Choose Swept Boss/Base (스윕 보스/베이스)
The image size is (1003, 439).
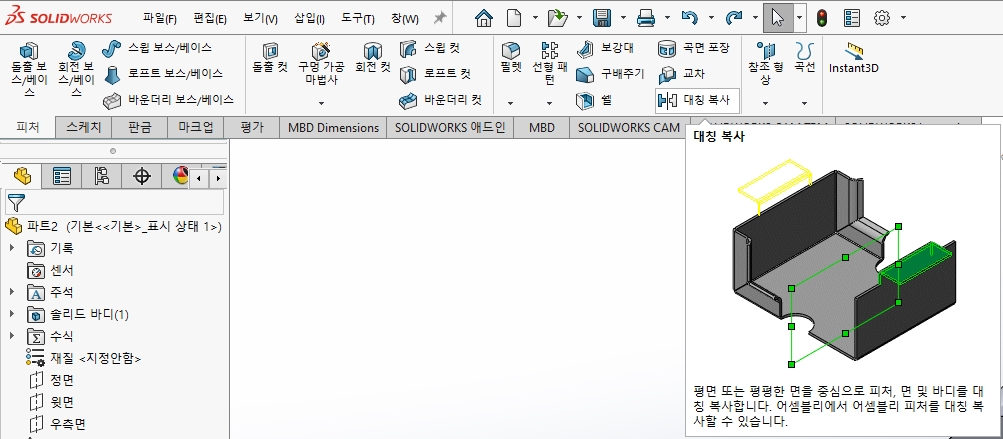pos(157,47)
